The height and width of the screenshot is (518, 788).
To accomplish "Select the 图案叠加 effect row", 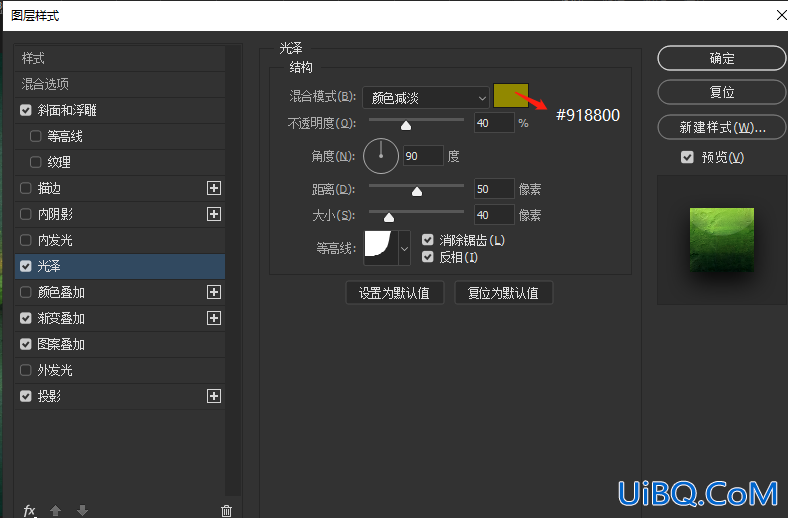I will tap(120, 344).
